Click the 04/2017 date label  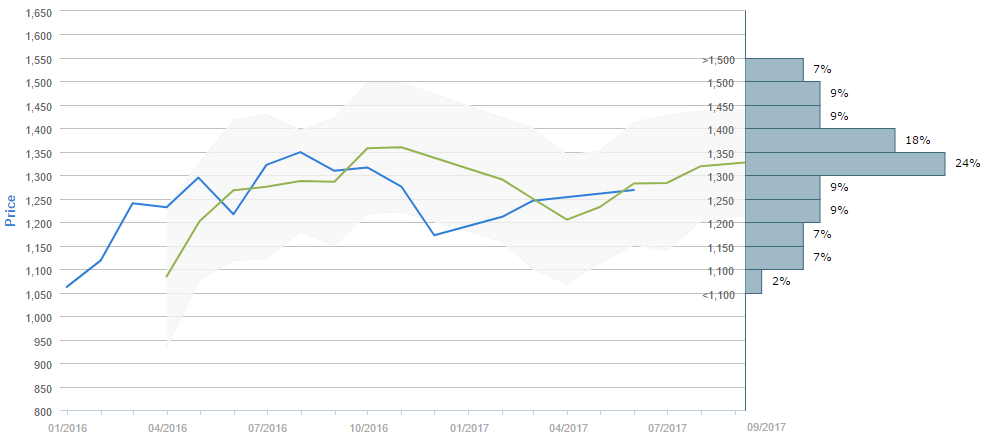pos(567,428)
